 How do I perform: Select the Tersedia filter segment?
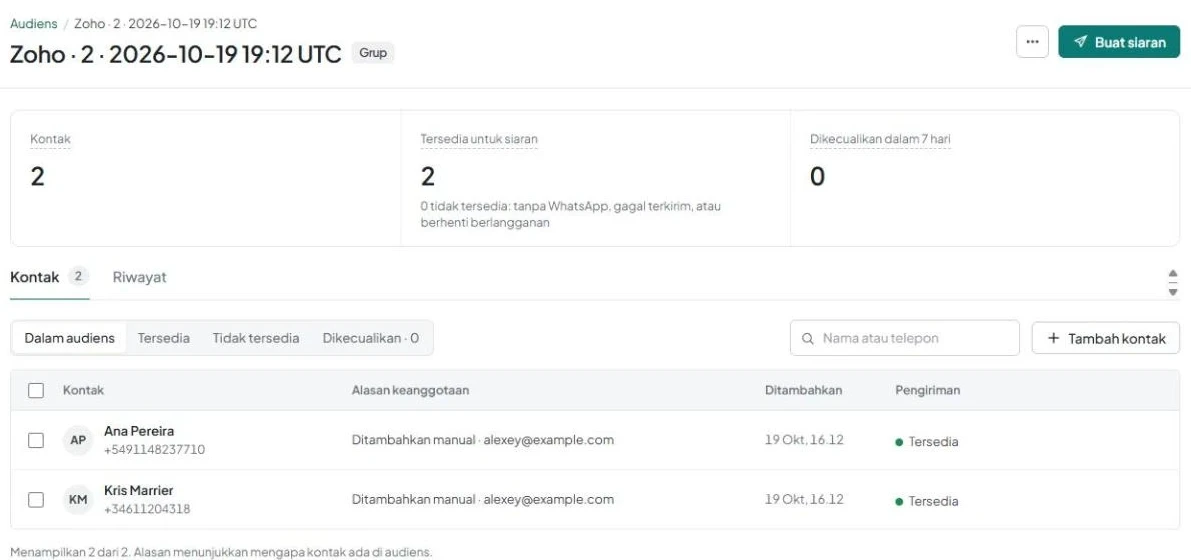coord(163,338)
